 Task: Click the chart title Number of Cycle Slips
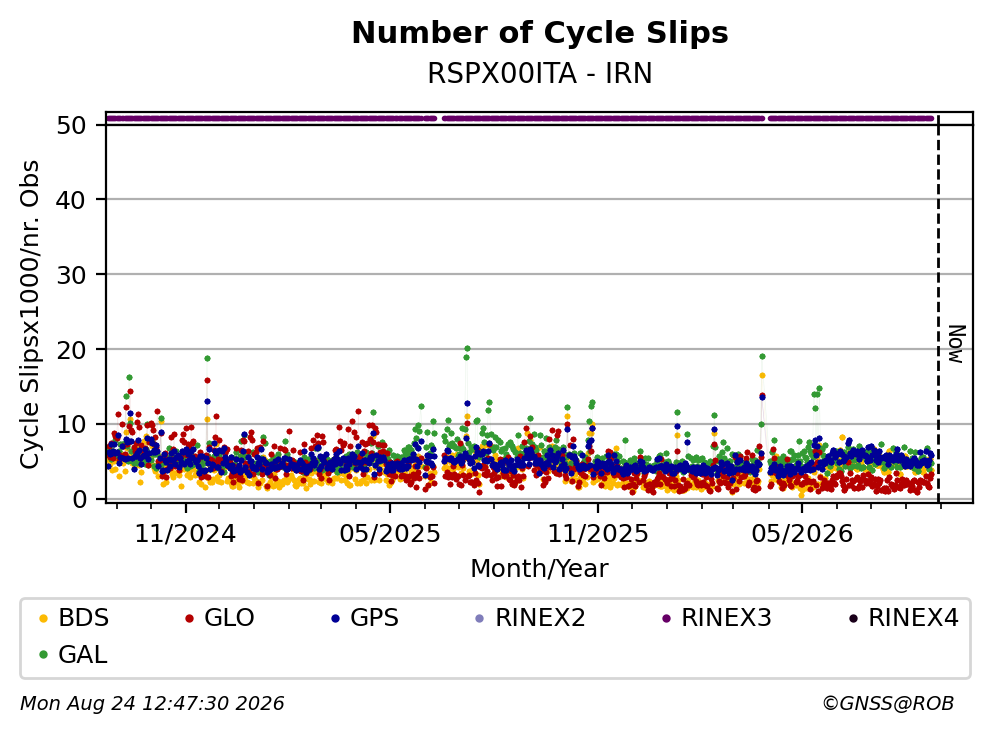pos(540,33)
